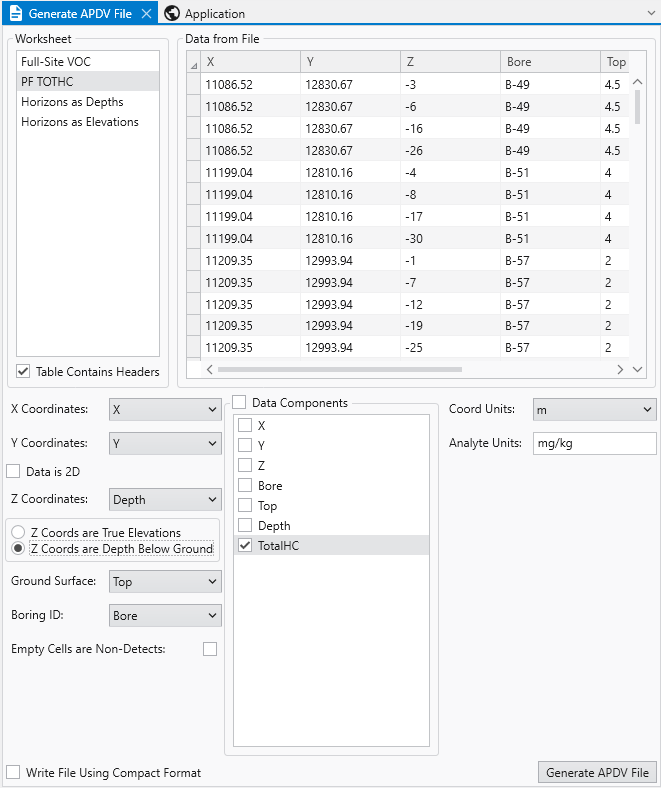Click the Analyte Units text field

pos(593,443)
